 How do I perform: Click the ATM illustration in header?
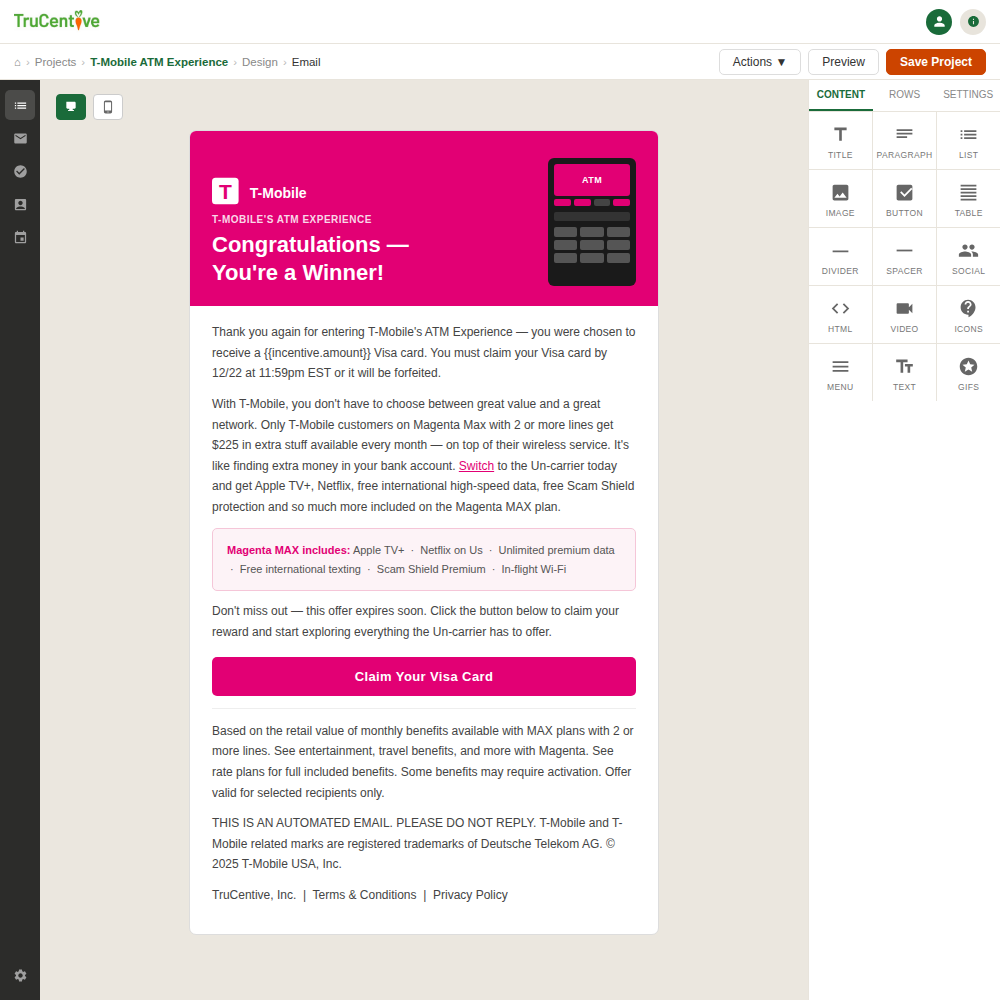pyautogui.click(x=591, y=221)
